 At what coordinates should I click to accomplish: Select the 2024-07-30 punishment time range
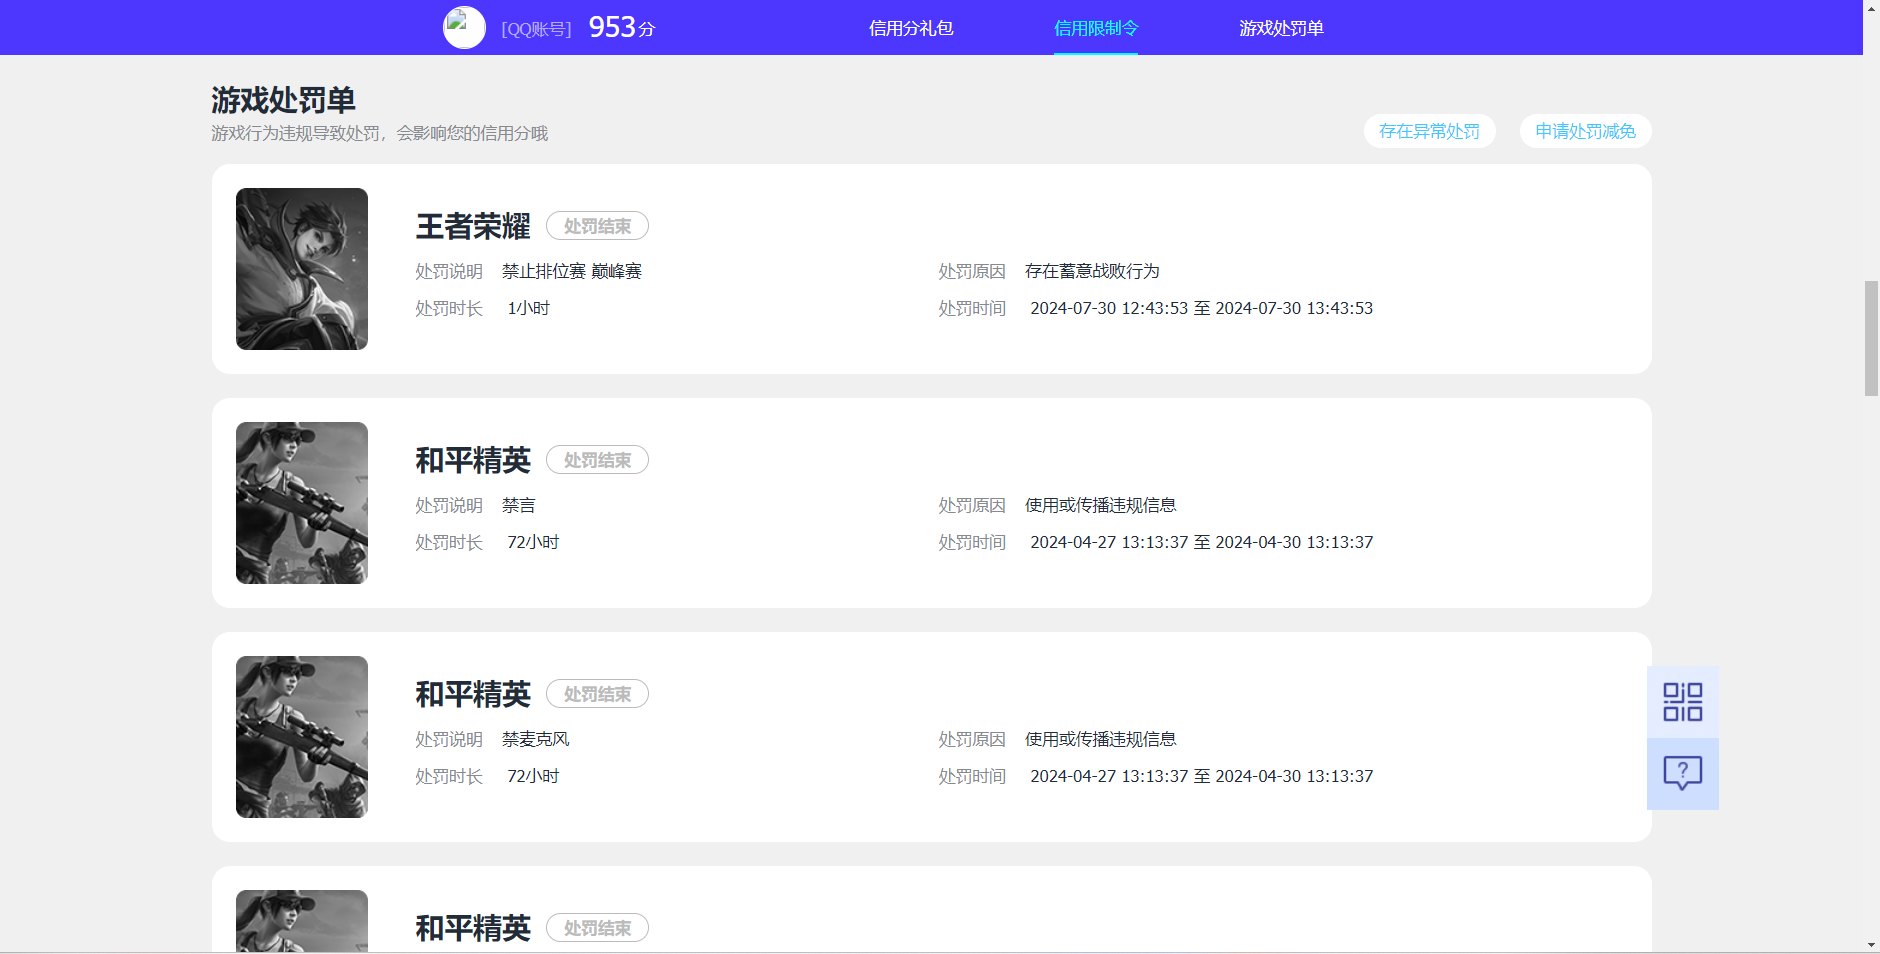(x=1201, y=308)
